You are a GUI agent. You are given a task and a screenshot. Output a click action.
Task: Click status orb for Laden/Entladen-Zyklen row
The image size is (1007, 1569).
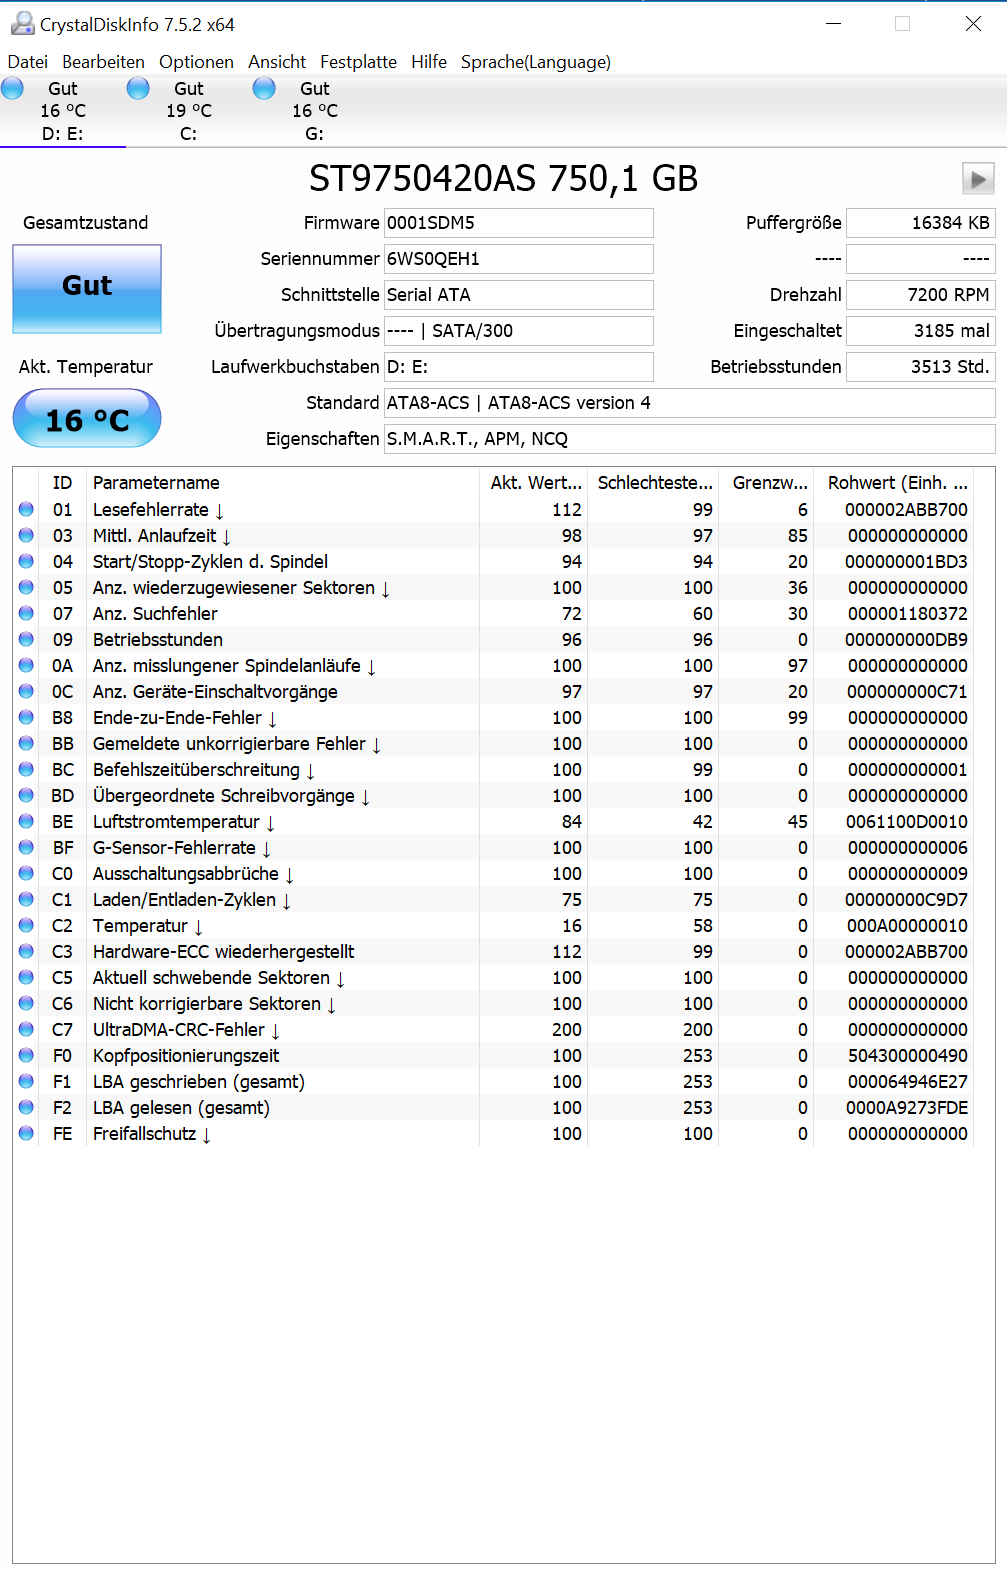tap(26, 900)
